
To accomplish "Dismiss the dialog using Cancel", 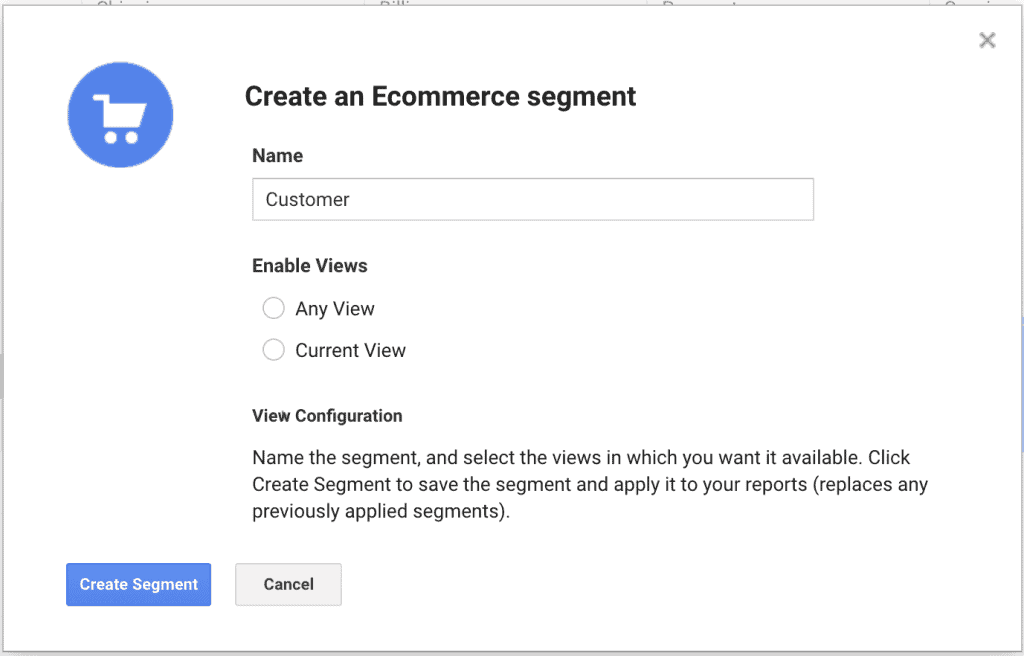I will 288,584.
